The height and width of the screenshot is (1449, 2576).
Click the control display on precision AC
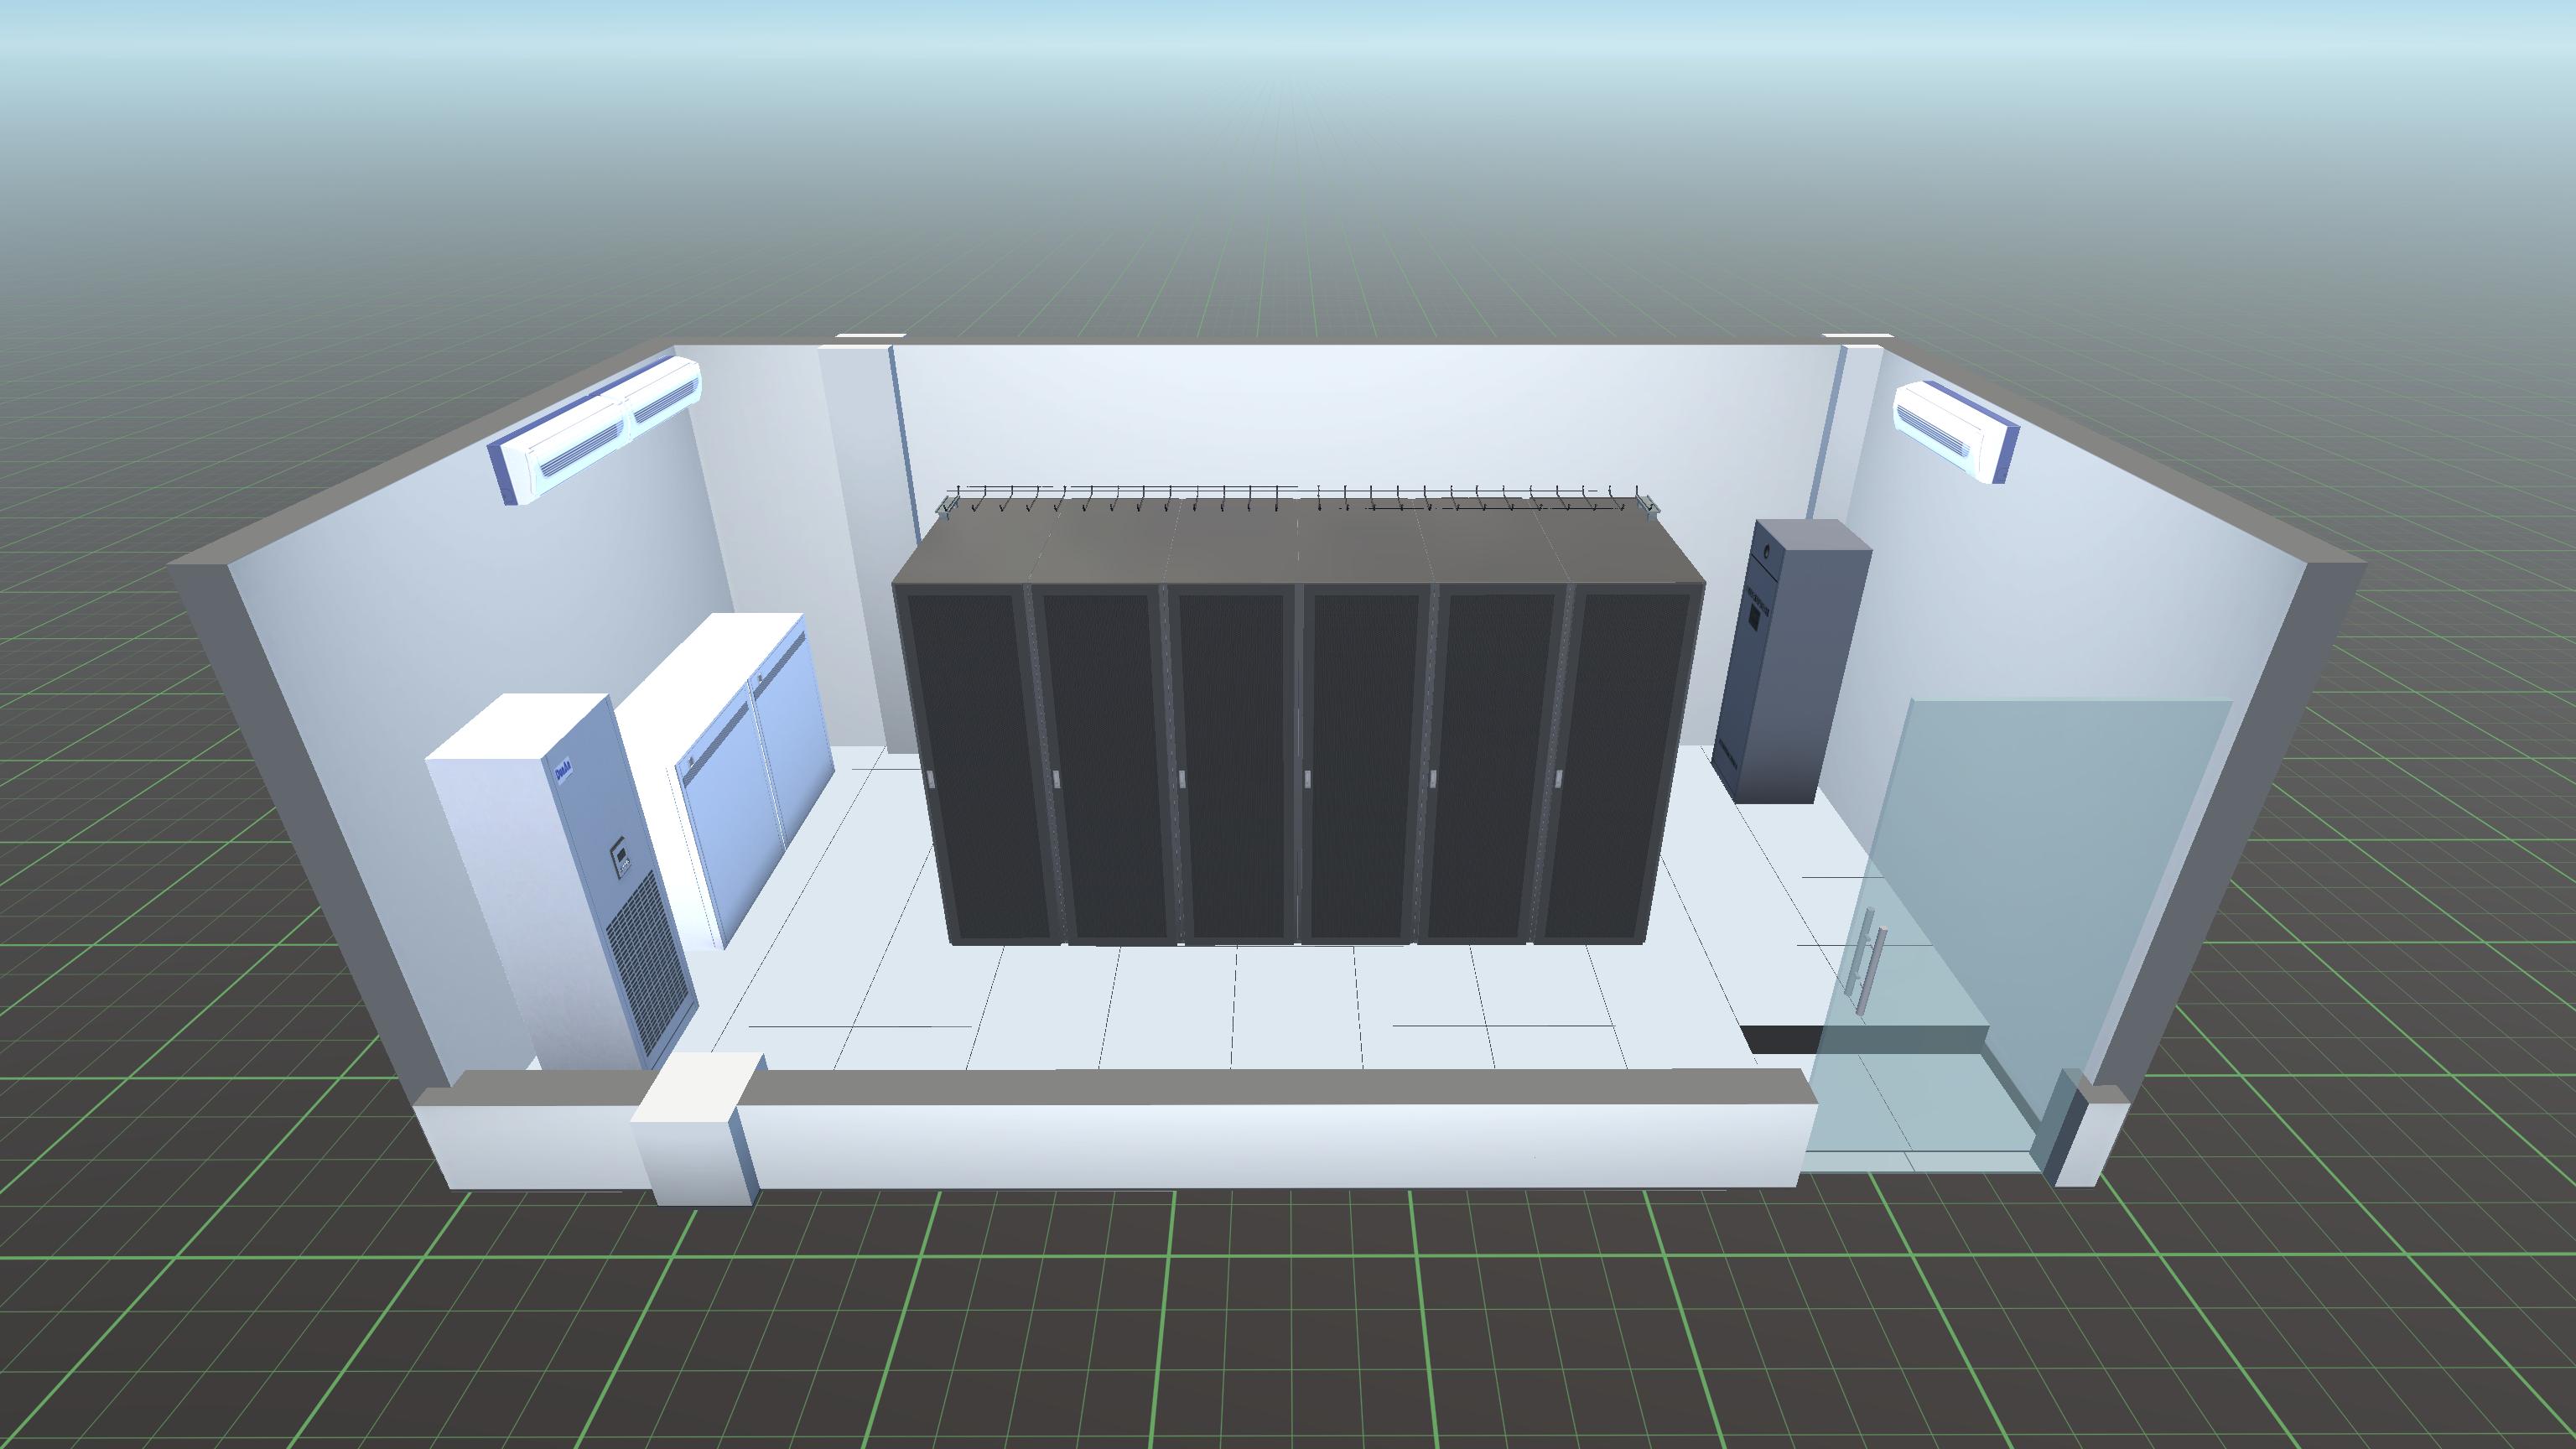coord(621,858)
